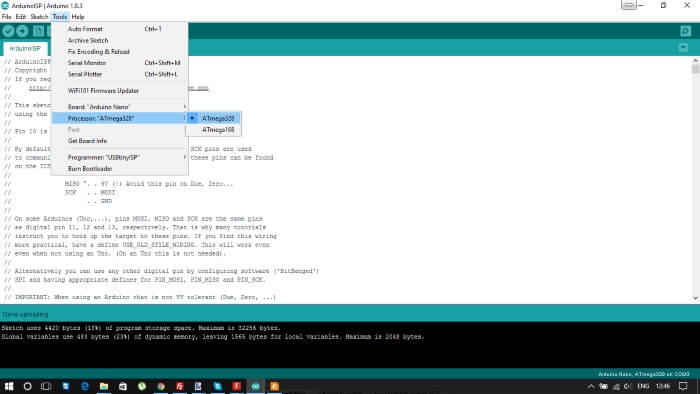Click the Arduino IDE taskbar icon
Image resolution: width=700 pixels, height=394 pixels.
pyautogui.click(x=255, y=386)
